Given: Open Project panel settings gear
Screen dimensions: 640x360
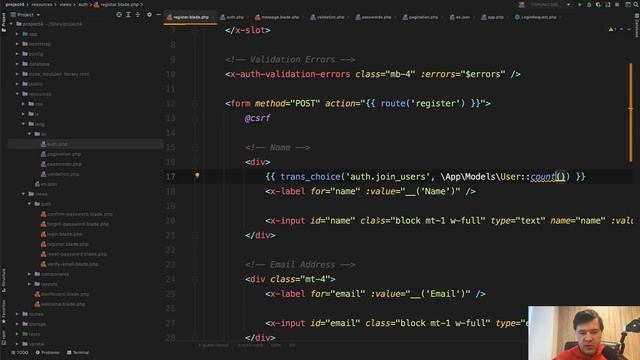Looking at the screenshot, I should 149,15.
